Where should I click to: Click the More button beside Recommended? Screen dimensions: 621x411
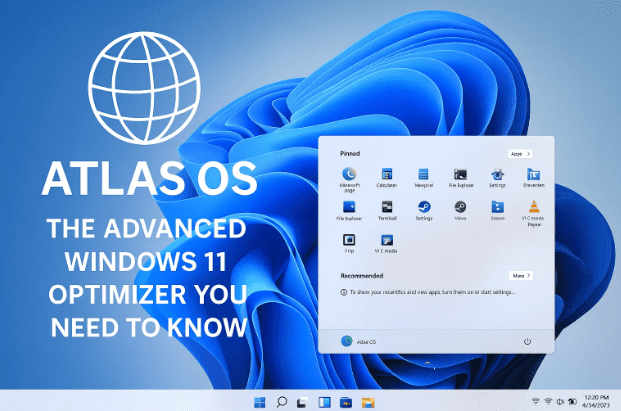point(521,276)
